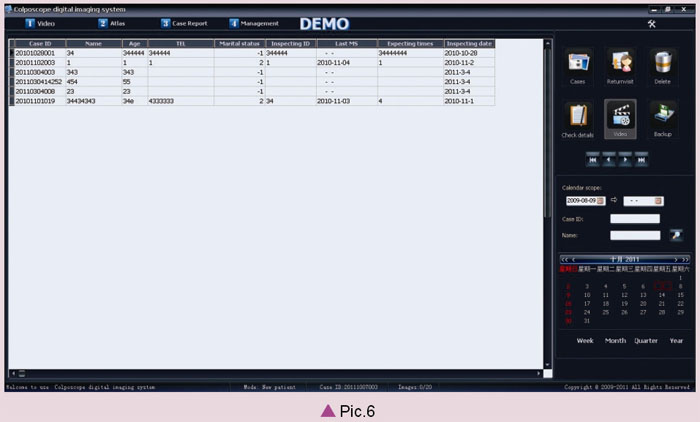Go back one month in calendar
The width and height of the screenshot is (700, 422).
(x=574, y=259)
